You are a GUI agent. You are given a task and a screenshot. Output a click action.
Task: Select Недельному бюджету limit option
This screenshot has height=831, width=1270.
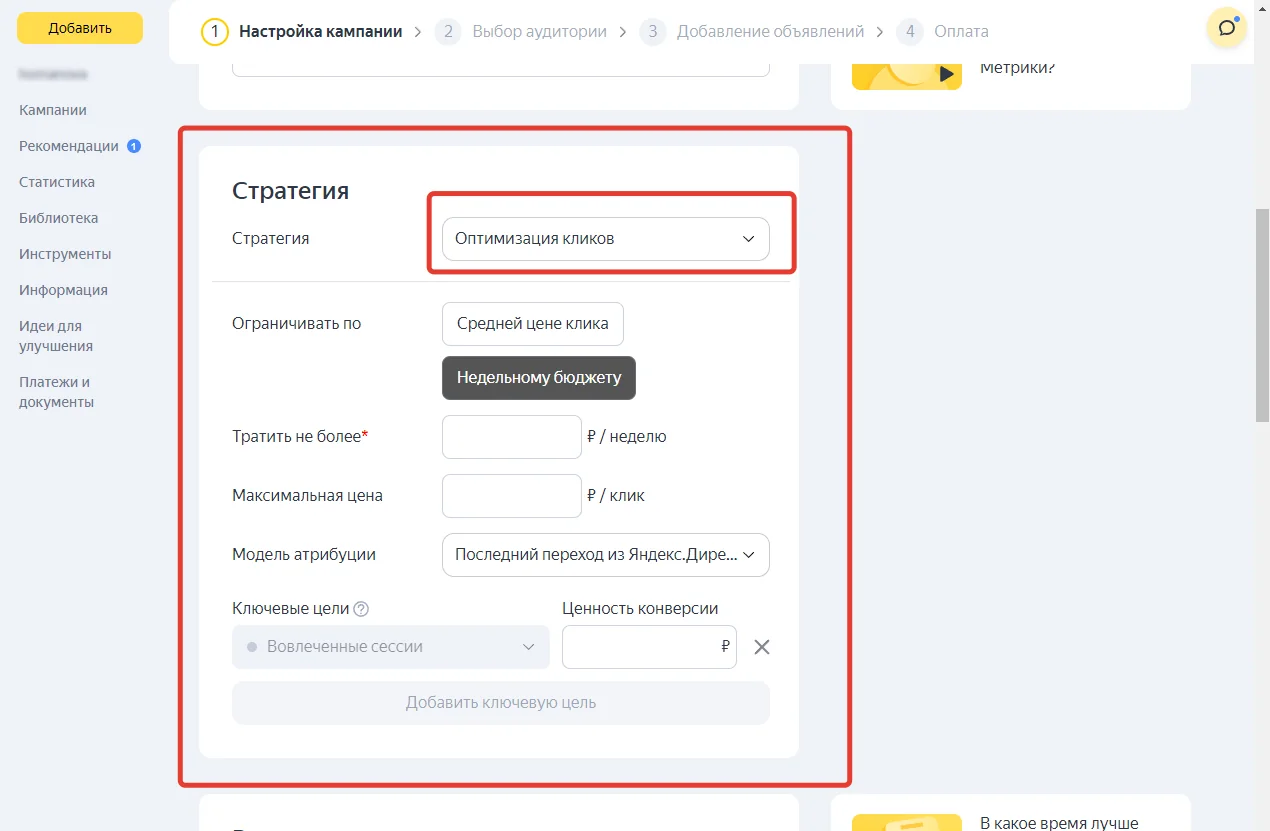coord(539,378)
